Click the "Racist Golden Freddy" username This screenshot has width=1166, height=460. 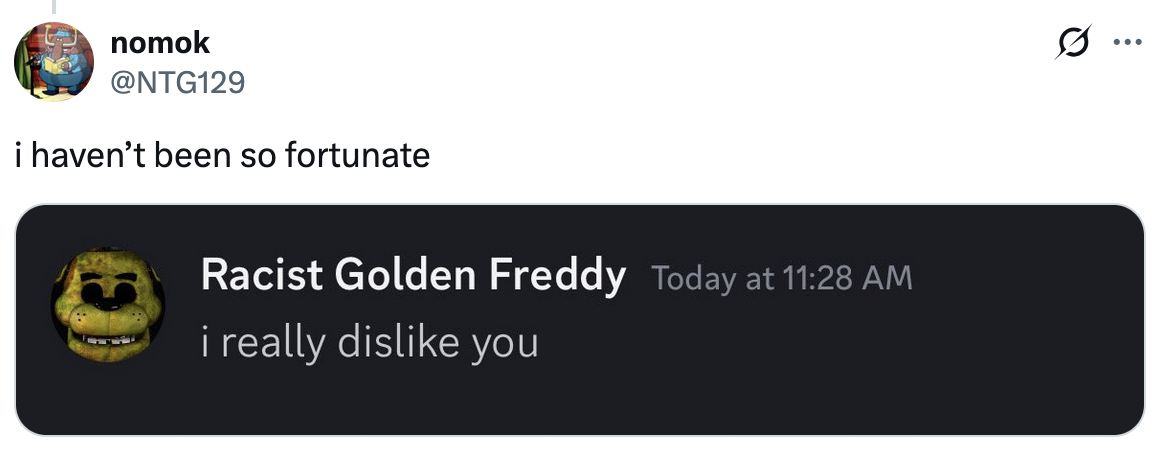pos(413,274)
